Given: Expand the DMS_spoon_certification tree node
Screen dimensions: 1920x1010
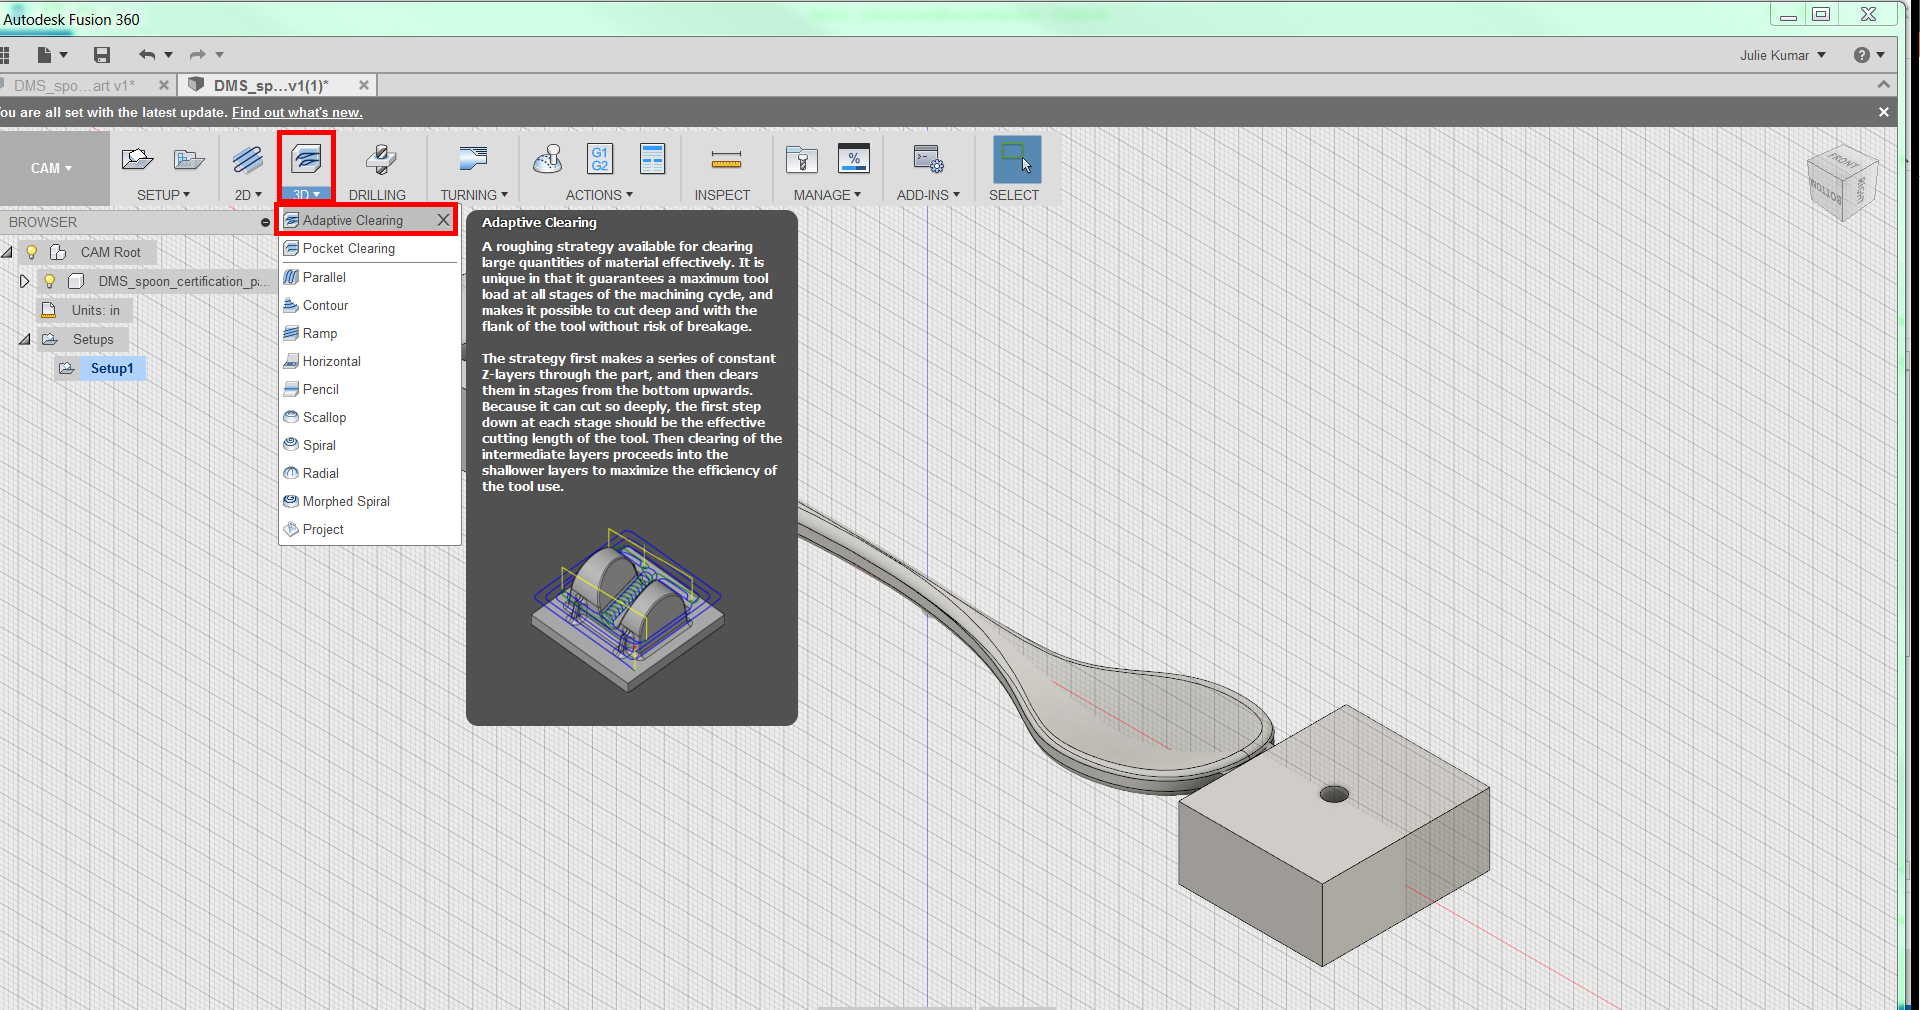Looking at the screenshot, I should coord(24,281).
